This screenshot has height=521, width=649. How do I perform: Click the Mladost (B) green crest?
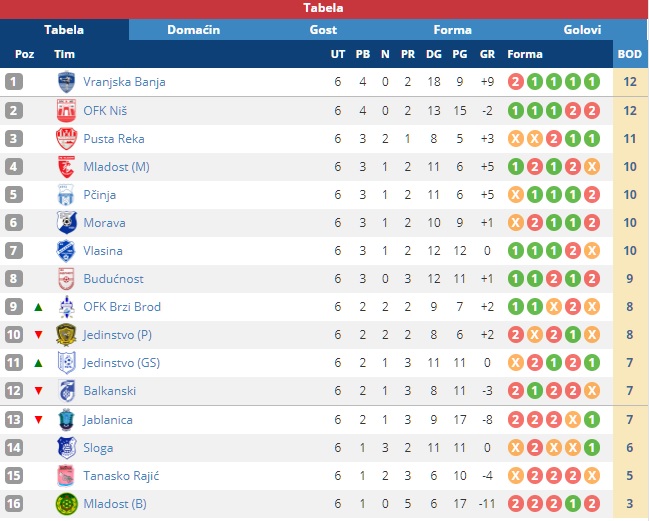coord(66,504)
